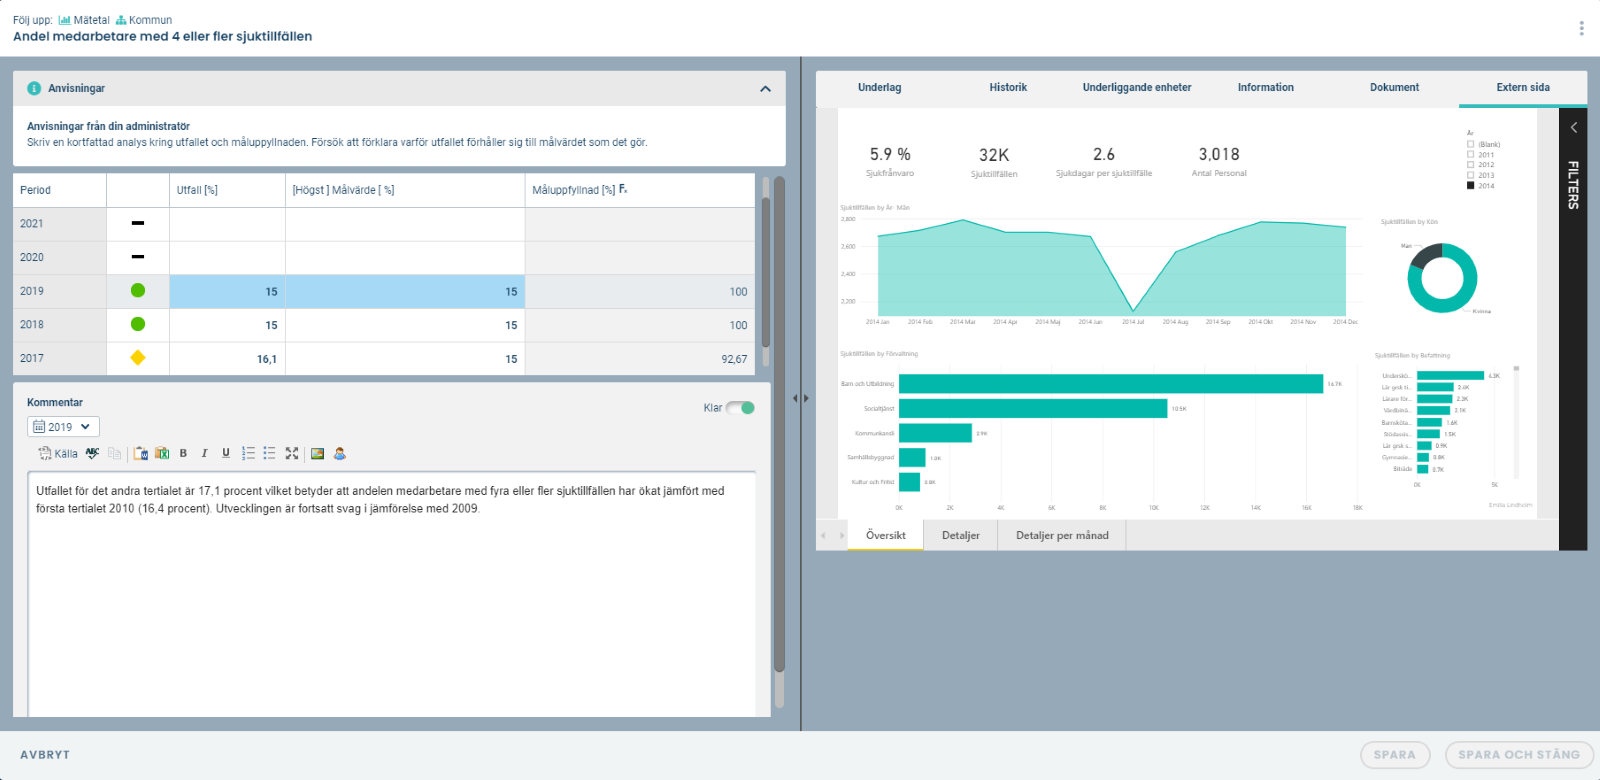Screen dimensions: 1600x780
Task: Toggle underline formatting in comment editor
Action: pos(226,454)
